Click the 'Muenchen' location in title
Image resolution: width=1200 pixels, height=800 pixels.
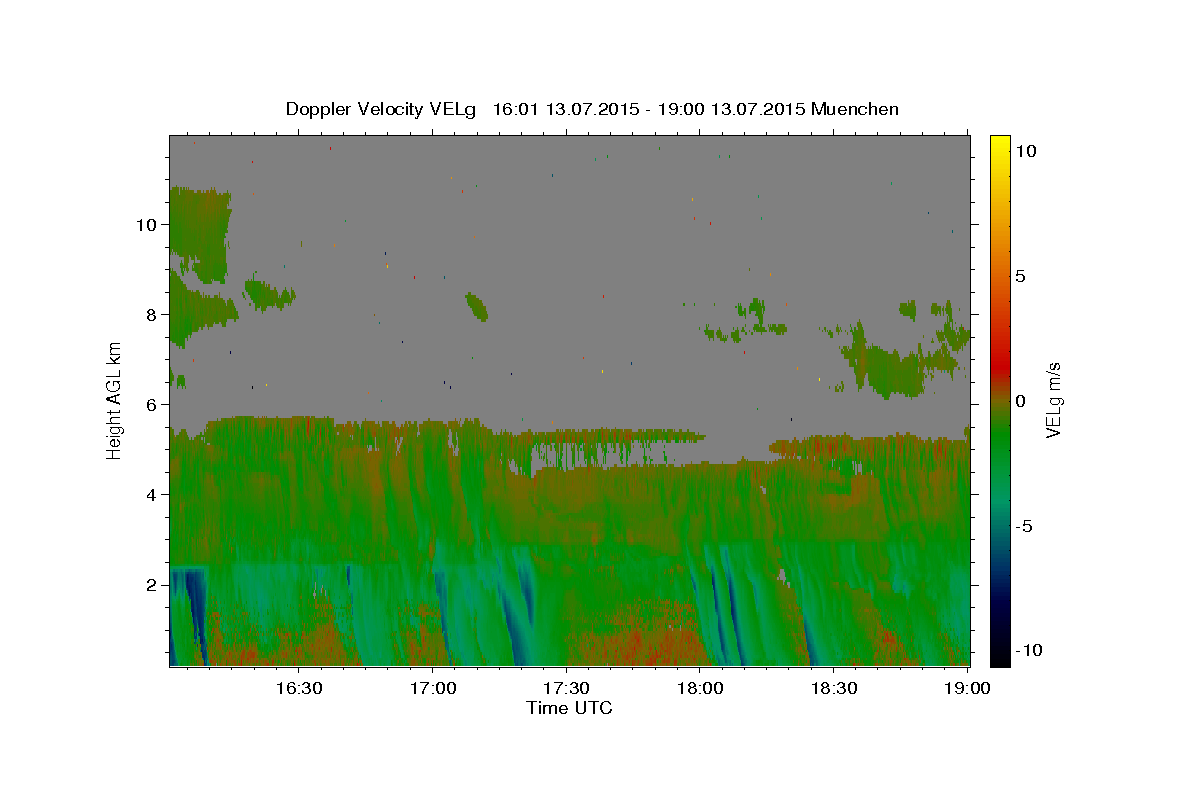point(855,109)
